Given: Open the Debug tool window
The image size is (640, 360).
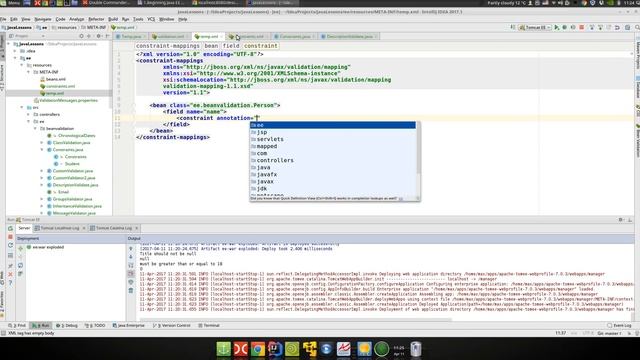Looking at the screenshot, I should click(67, 326).
